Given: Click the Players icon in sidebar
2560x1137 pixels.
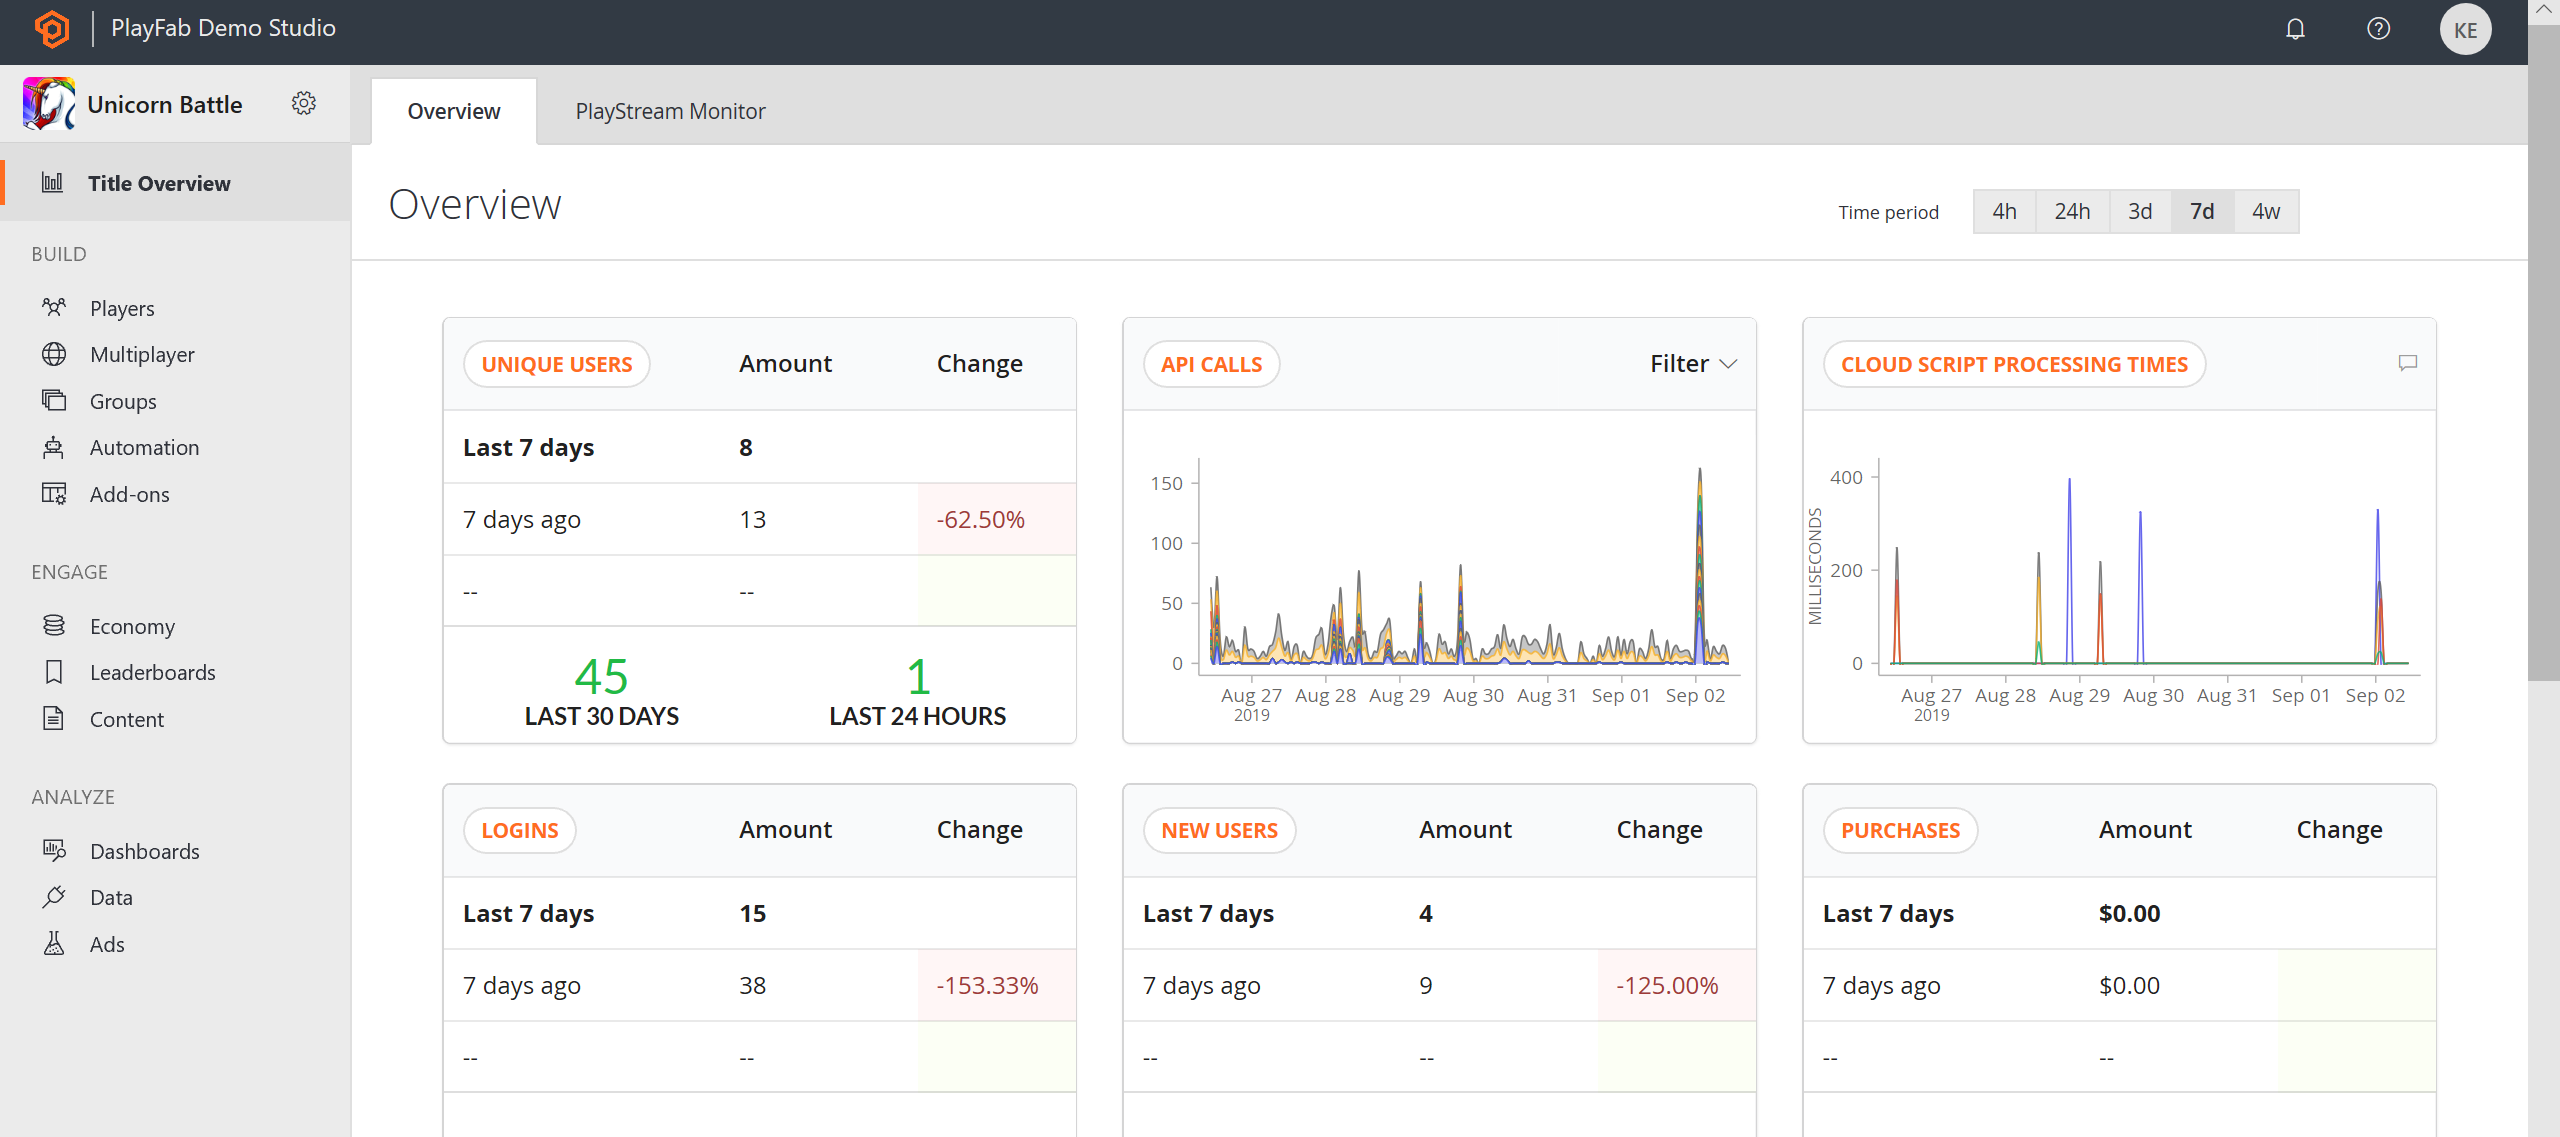Looking at the screenshot, I should pos(52,307).
